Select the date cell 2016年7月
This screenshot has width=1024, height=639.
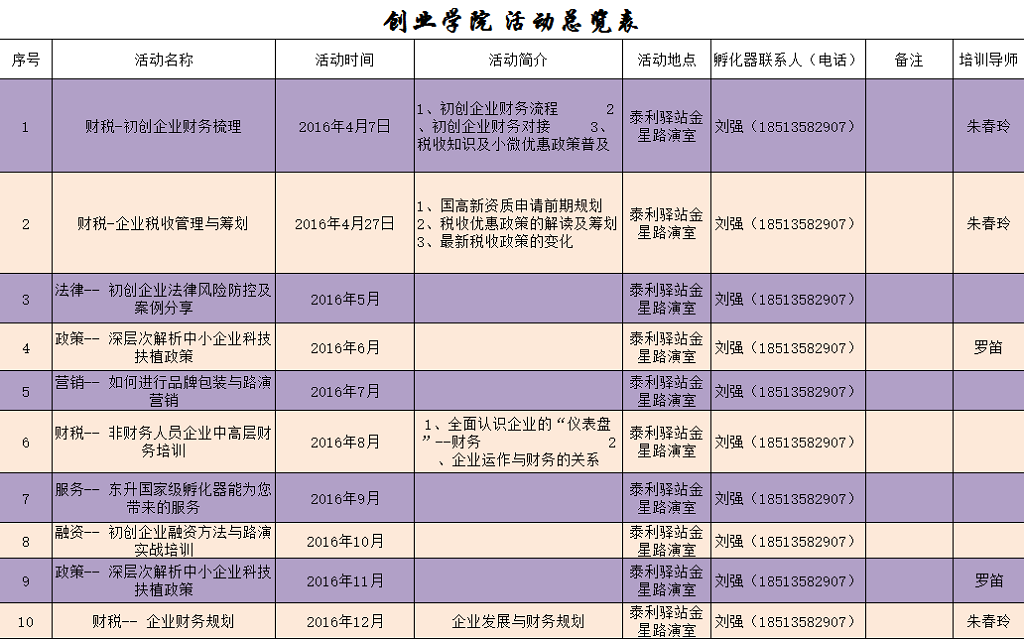[x=345, y=391]
